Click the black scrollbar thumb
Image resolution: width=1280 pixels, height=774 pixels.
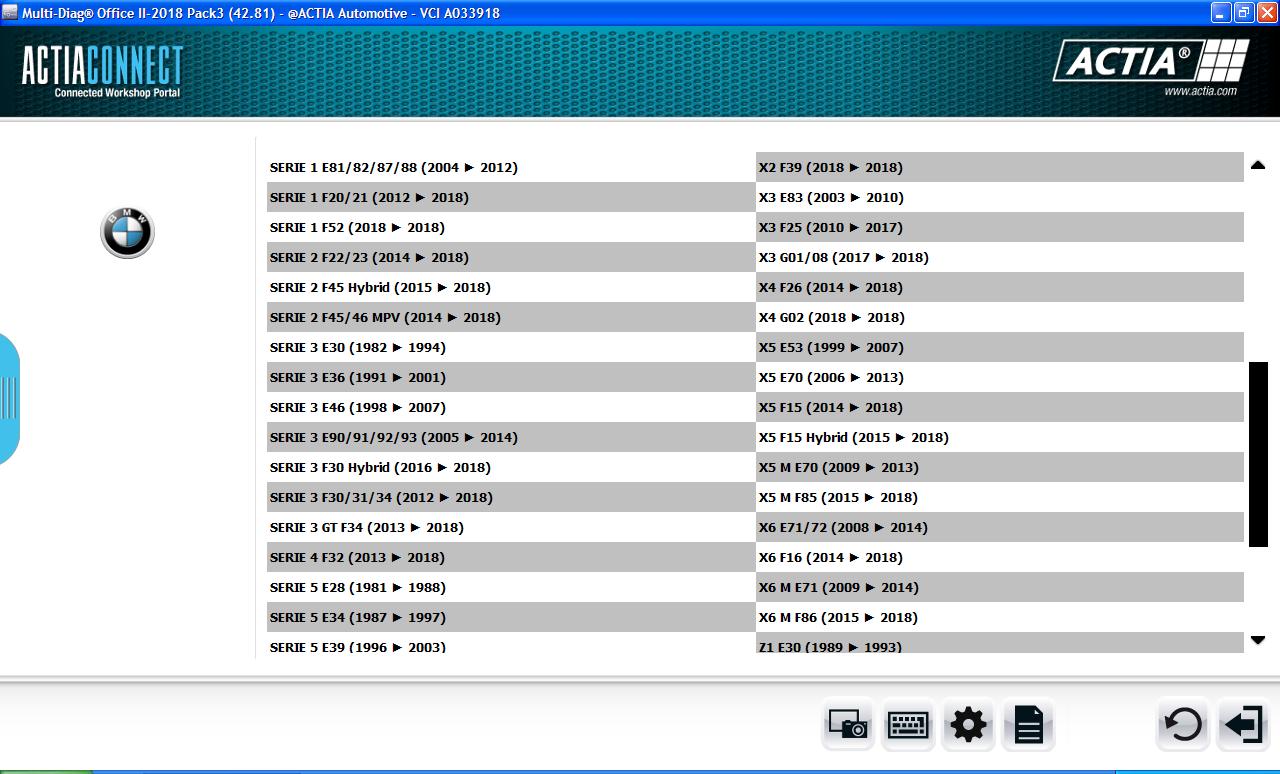[1258, 454]
